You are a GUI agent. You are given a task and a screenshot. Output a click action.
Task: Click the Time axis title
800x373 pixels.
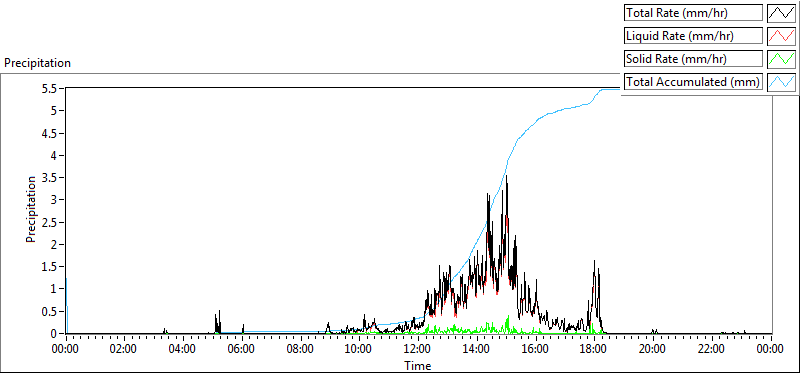click(x=418, y=365)
